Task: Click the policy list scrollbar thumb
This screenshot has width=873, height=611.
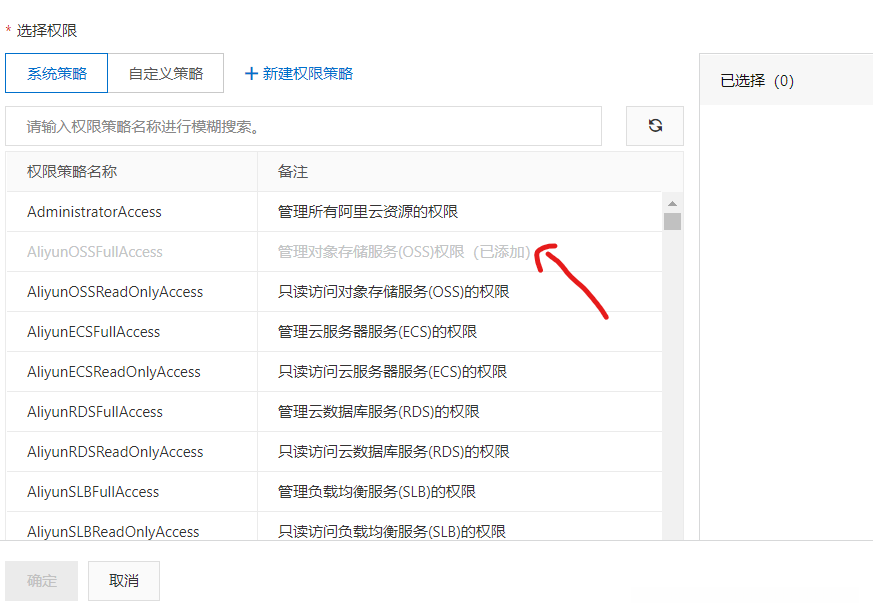Action: (672, 221)
